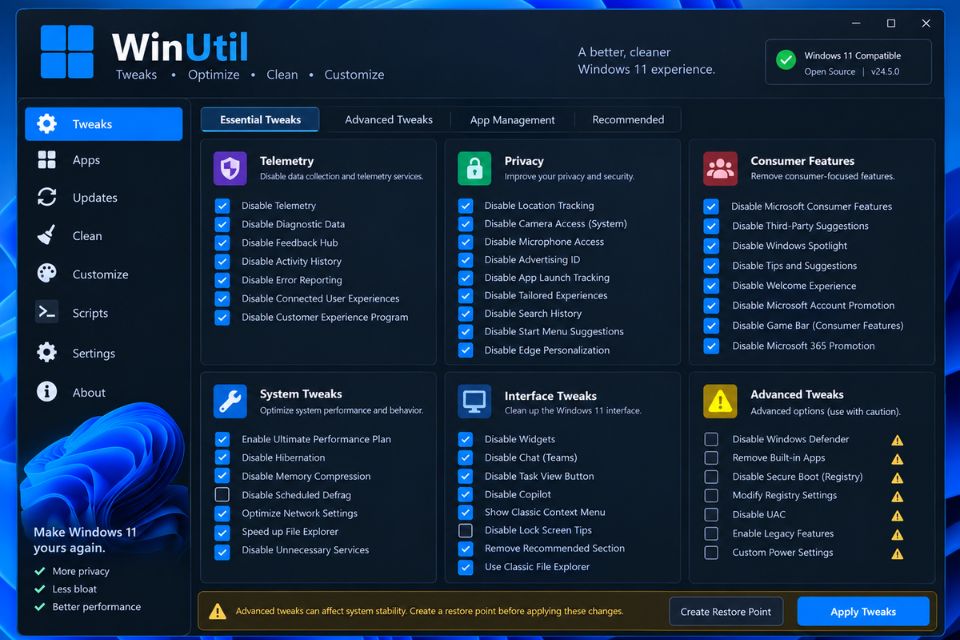Click the v24.5.0 version text
960x640 pixels.
[x=885, y=72]
